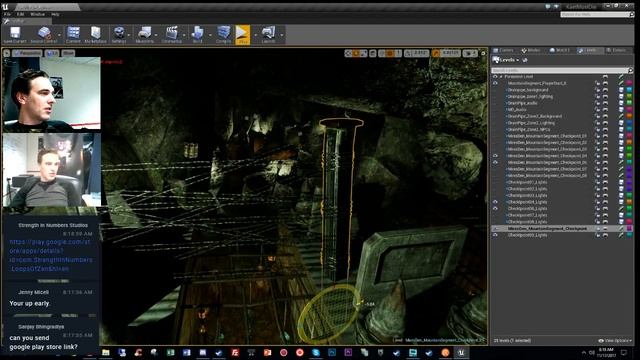This screenshot has height=360, width=640.
Task: Click save icon on Drainpipe_background row
Action: (621, 90)
